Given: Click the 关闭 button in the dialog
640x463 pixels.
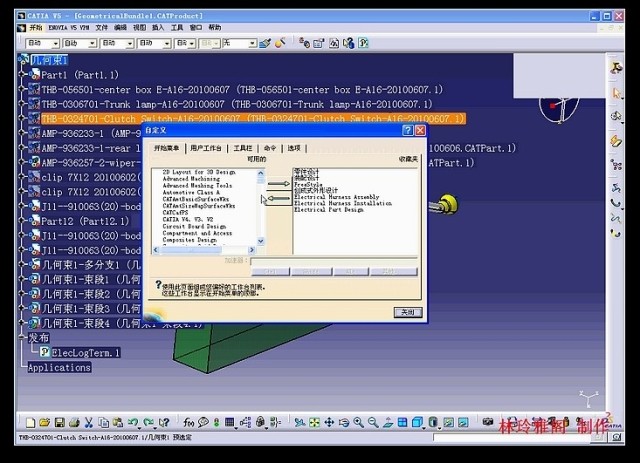Looking at the screenshot, I should (408, 312).
